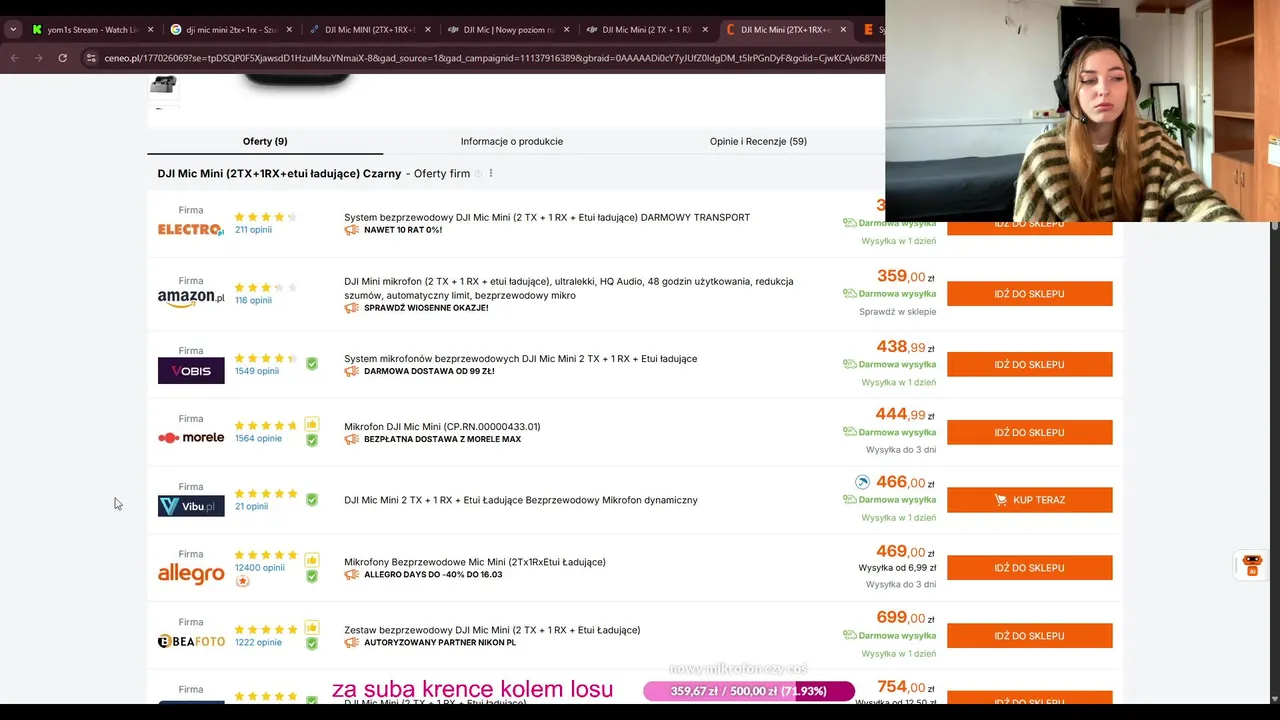This screenshot has width=1280, height=720.
Task: Open the amazon.pl shop logo
Action: 191,298
